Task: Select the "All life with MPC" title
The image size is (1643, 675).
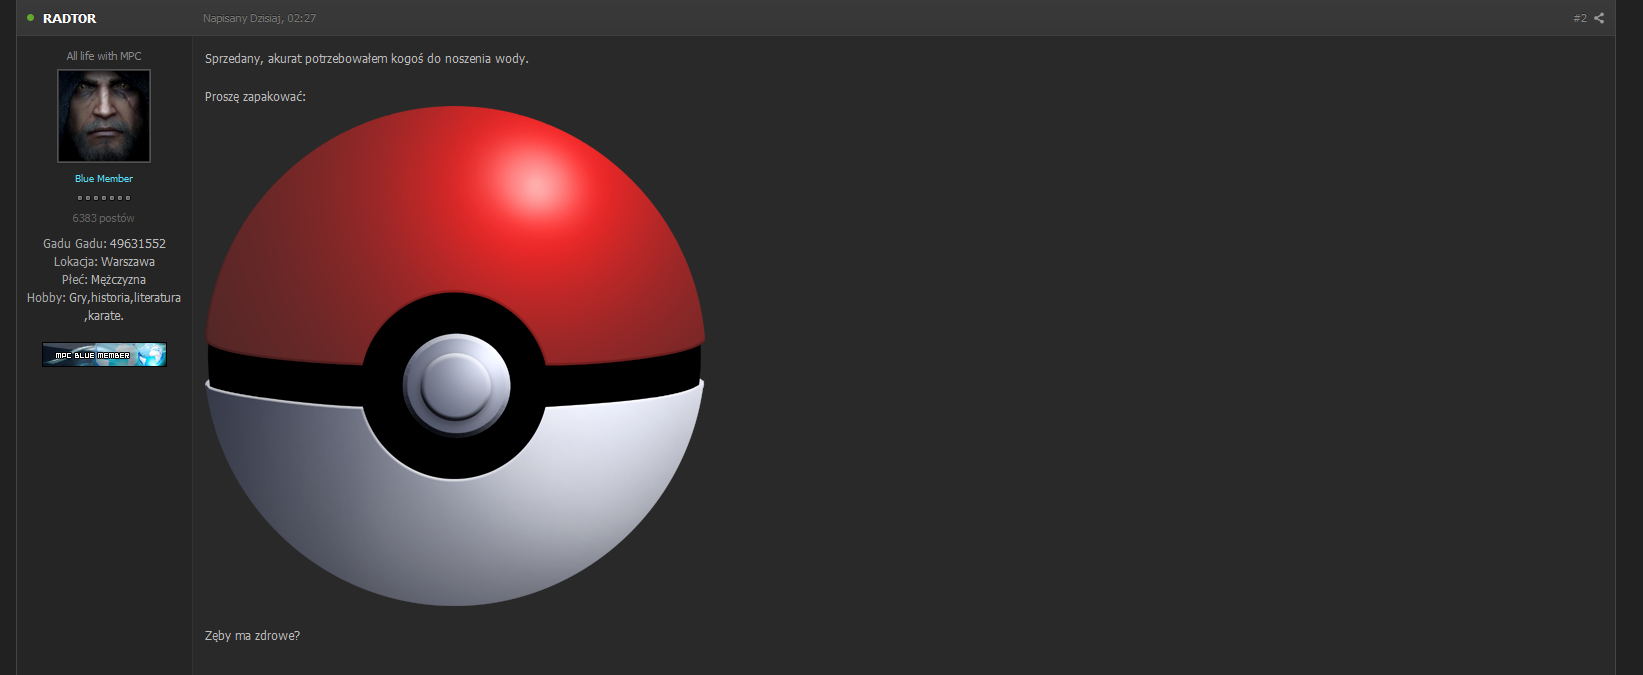Action: click(x=104, y=56)
